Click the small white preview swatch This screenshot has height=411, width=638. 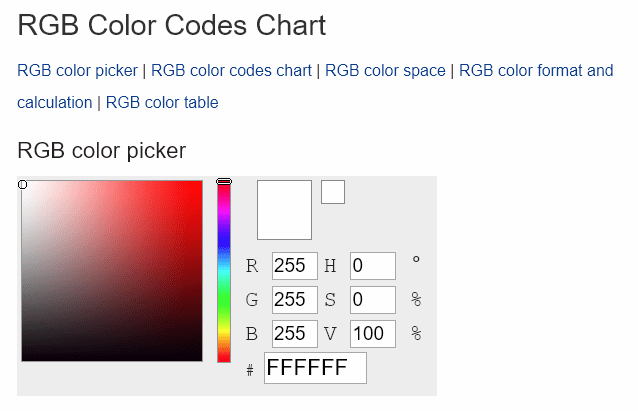tap(333, 192)
